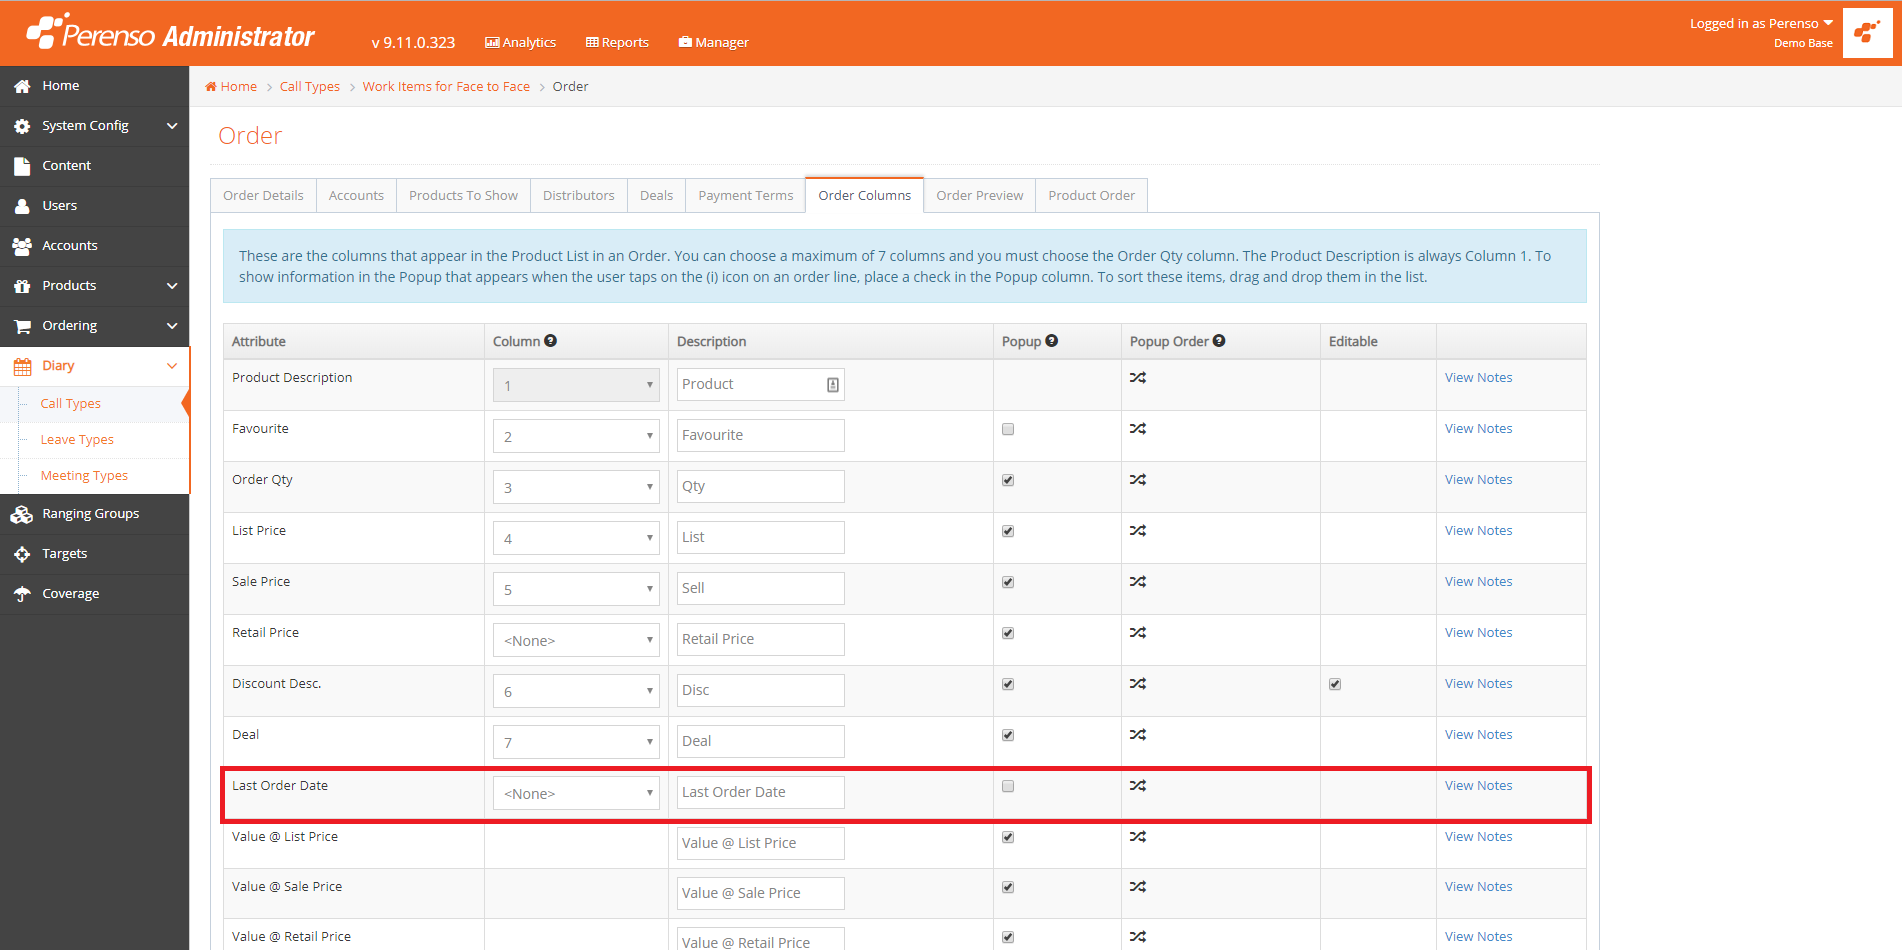Open the Analytics menu in header
The width and height of the screenshot is (1902, 950).
pos(520,42)
